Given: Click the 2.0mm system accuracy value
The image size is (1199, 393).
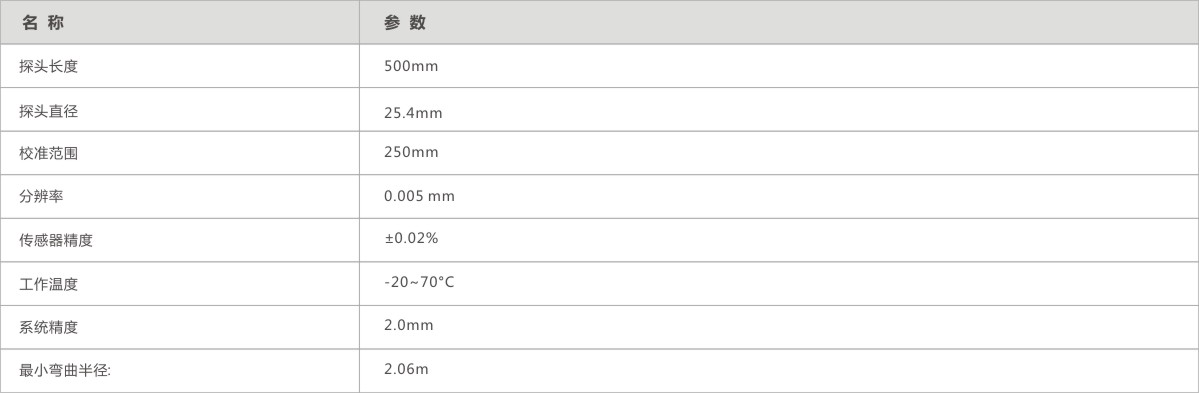Looking at the screenshot, I should click(409, 326).
